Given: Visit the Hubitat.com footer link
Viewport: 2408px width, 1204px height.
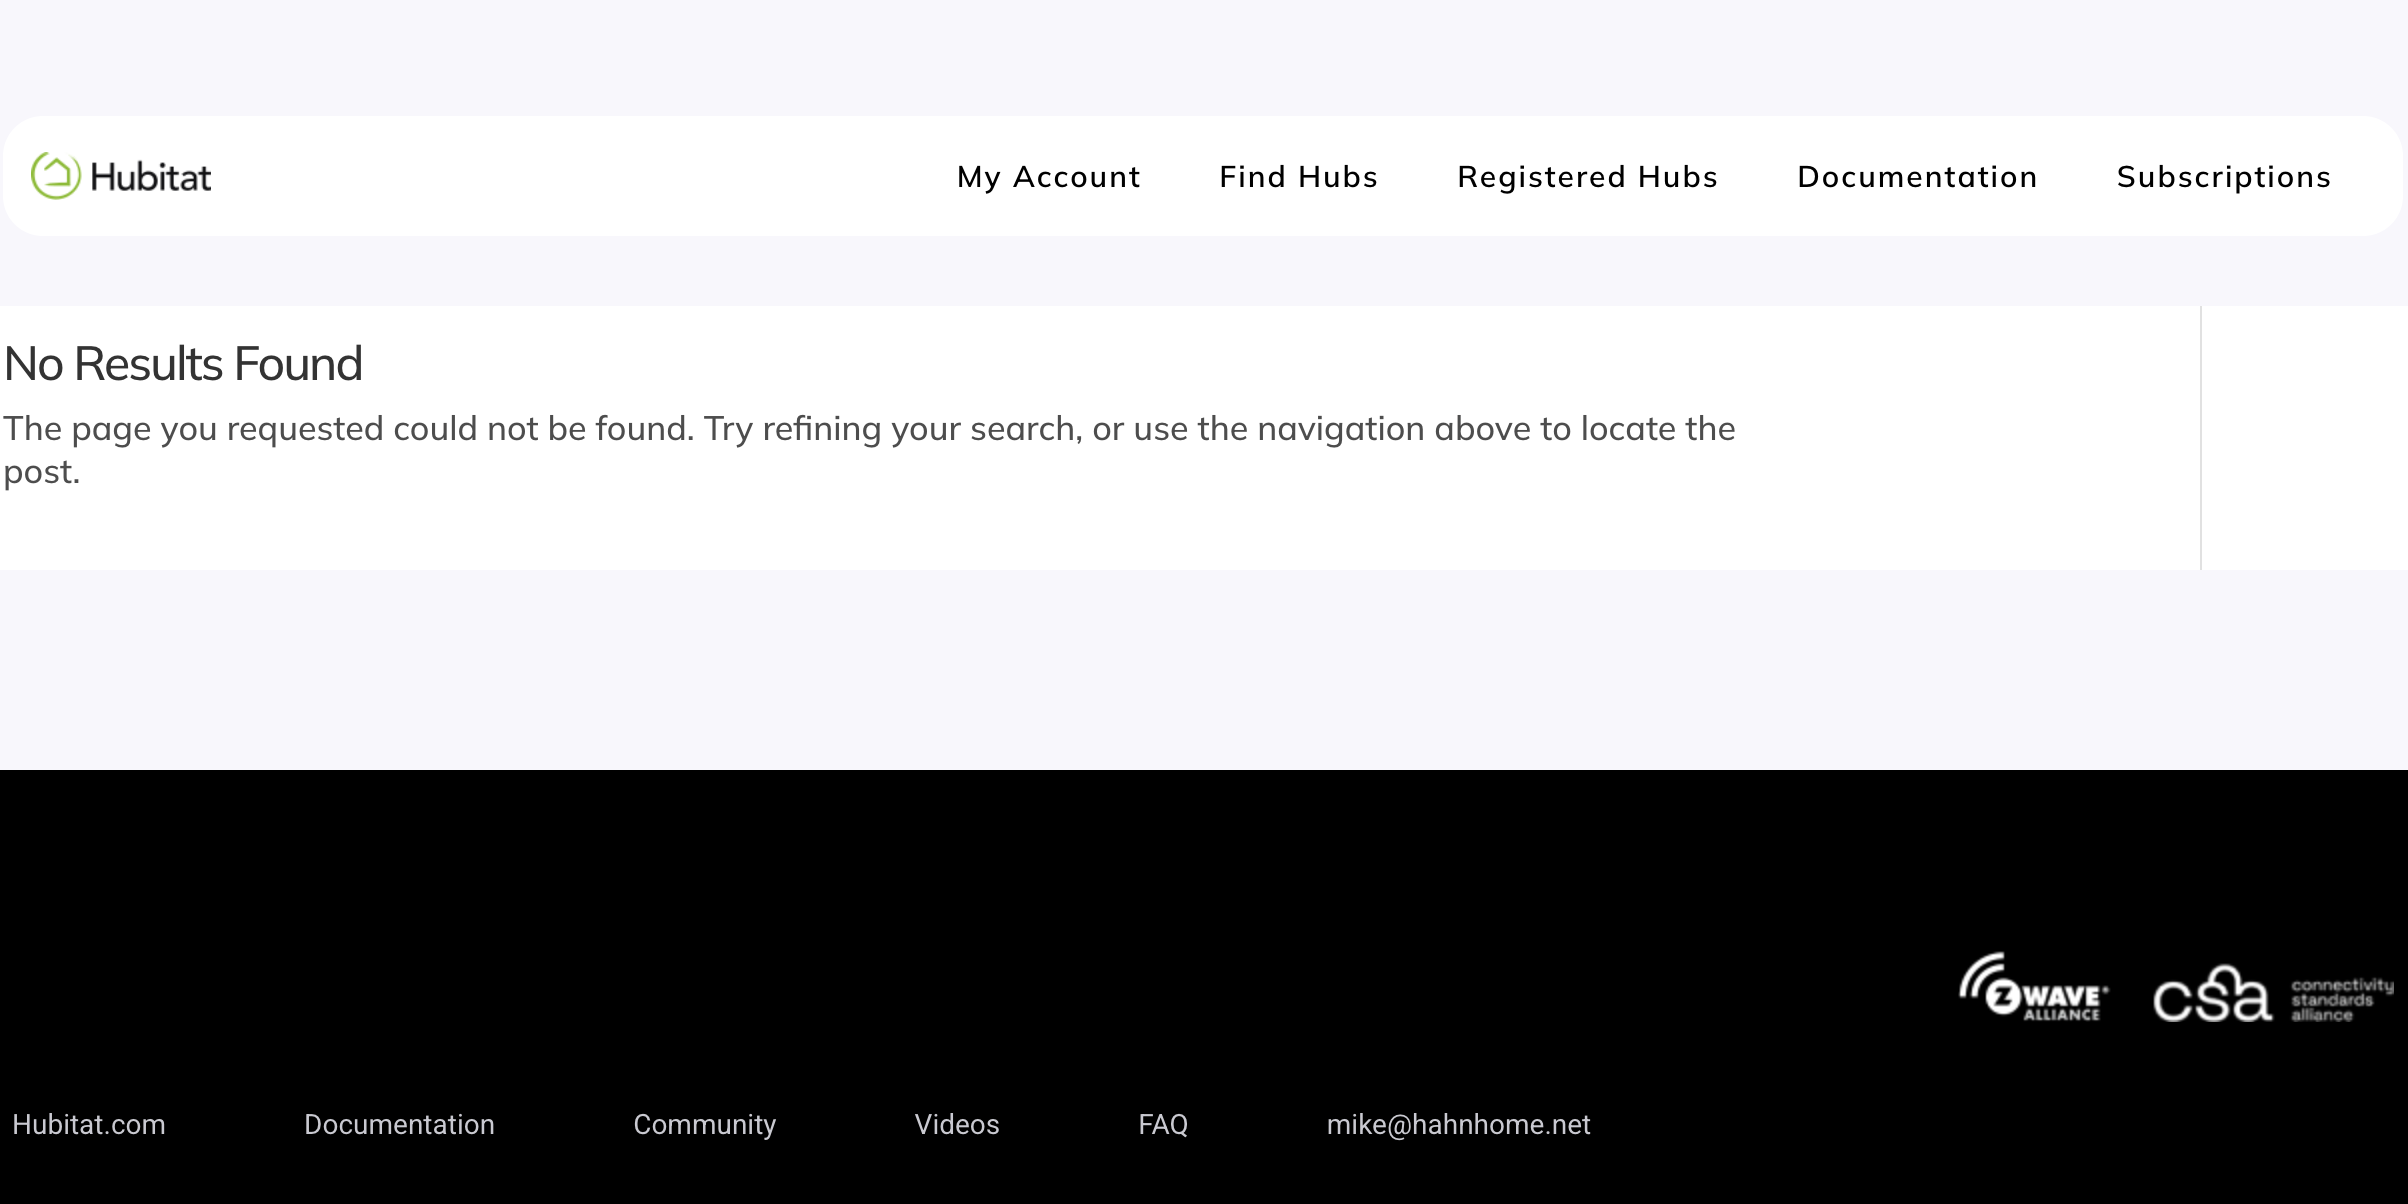Looking at the screenshot, I should click(89, 1125).
